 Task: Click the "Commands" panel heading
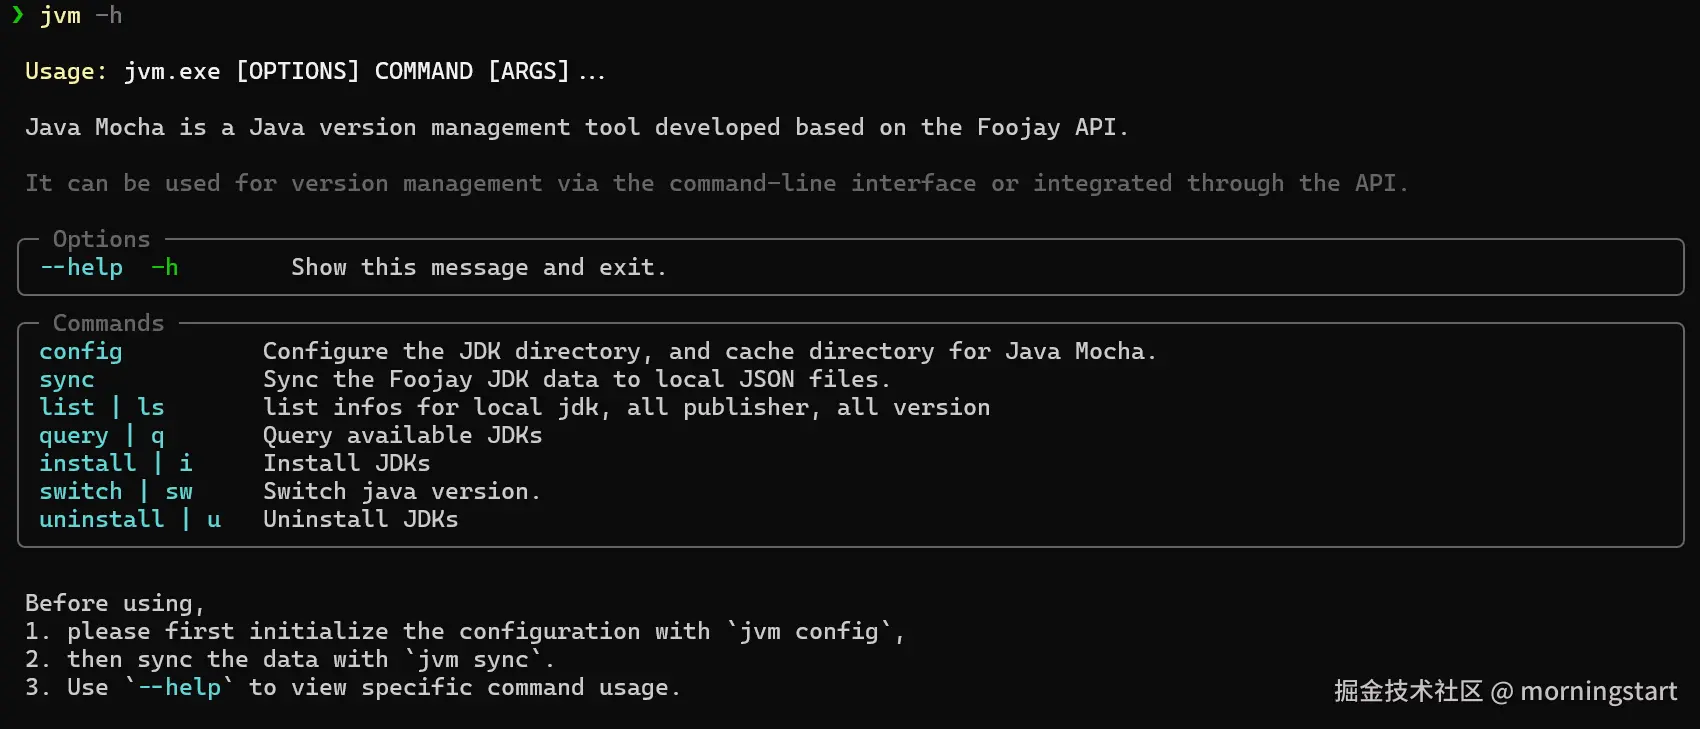(x=108, y=324)
